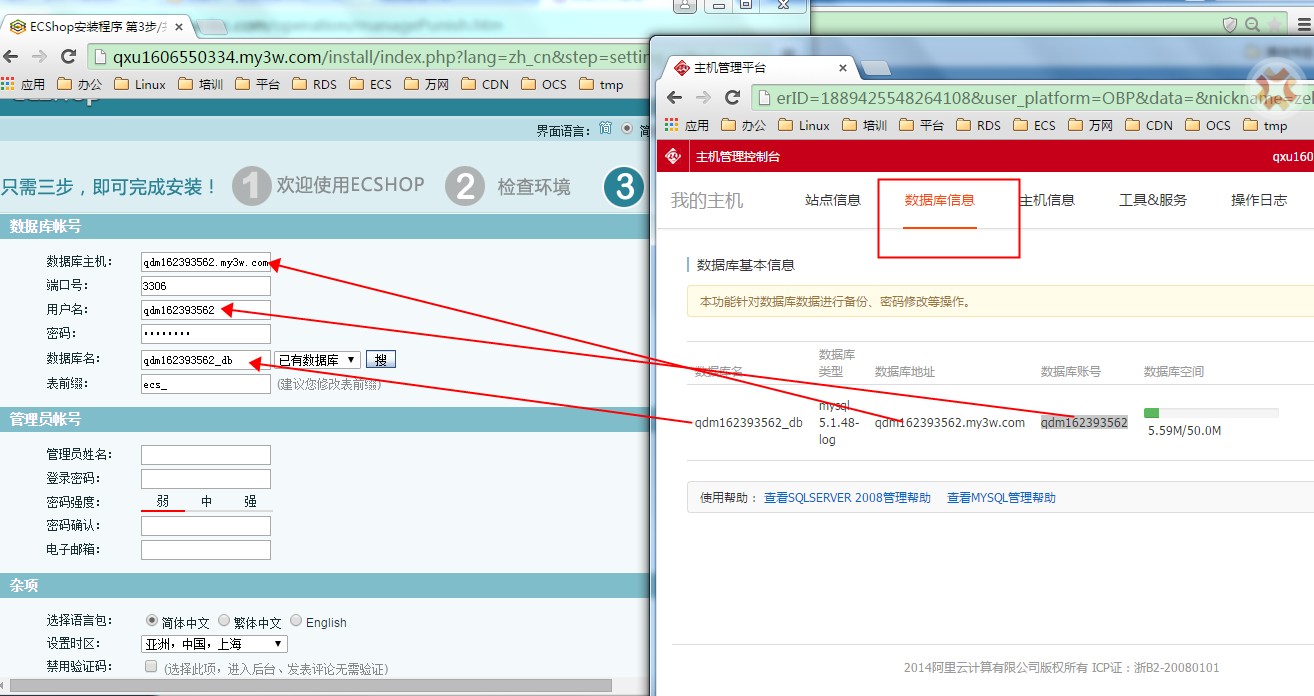Go back in the 主机管理平台 window
The image size is (1314, 696).
click(675, 97)
